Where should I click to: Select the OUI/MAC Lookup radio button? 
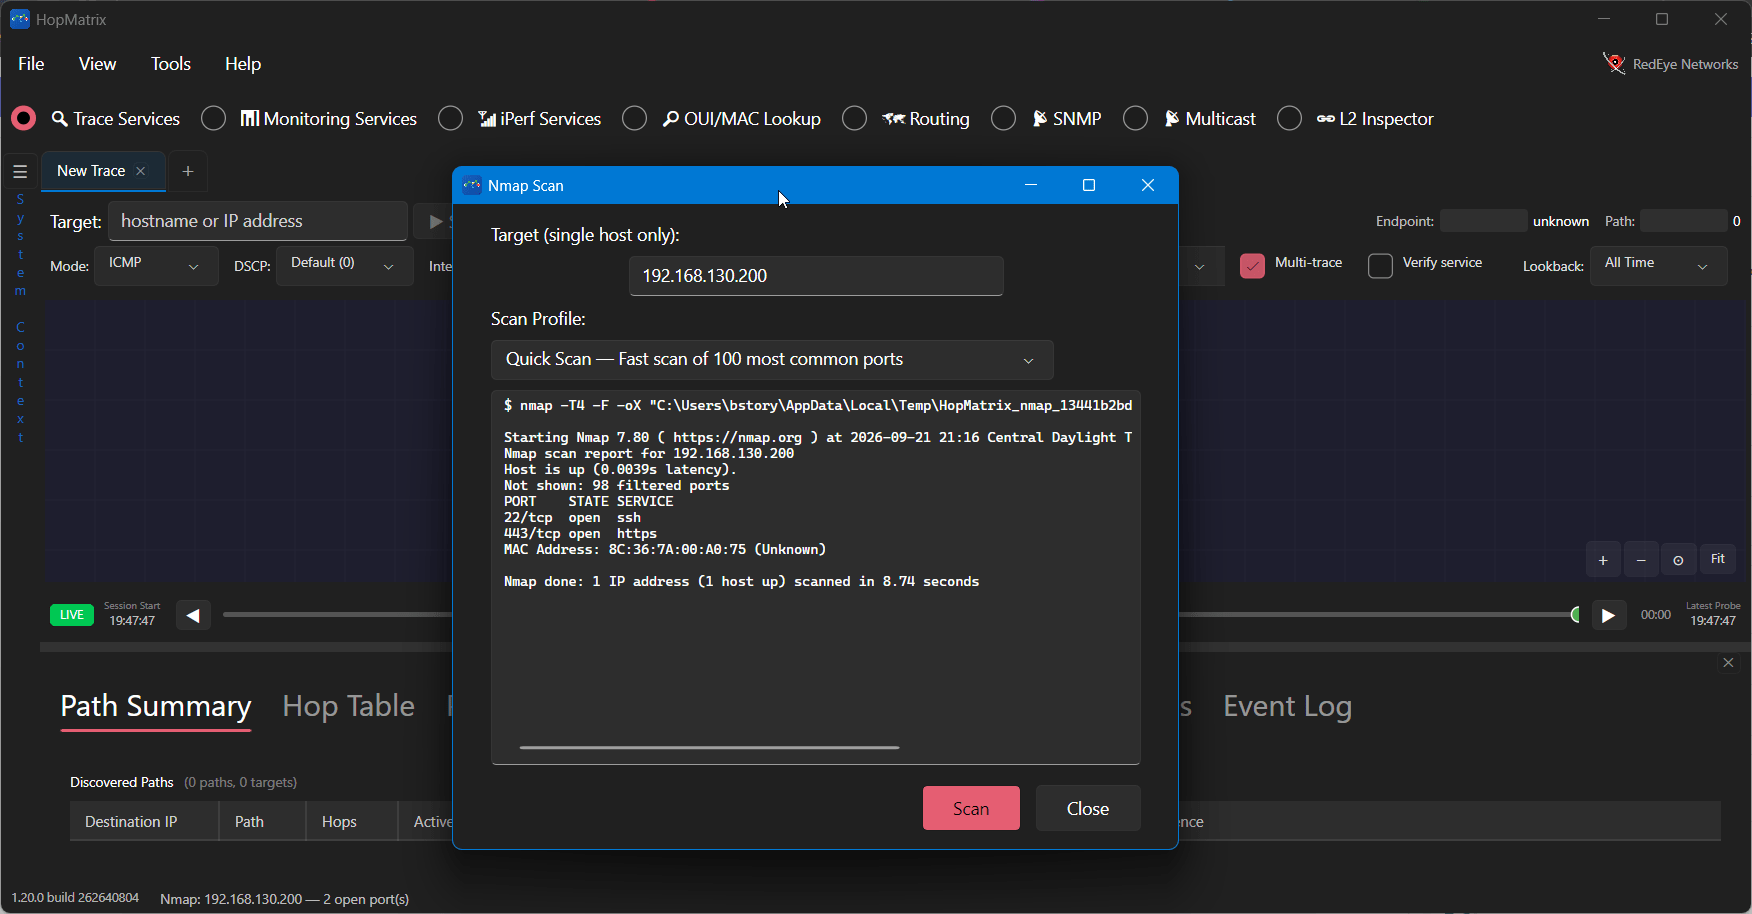pyautogui.click(x=634, y=119)
